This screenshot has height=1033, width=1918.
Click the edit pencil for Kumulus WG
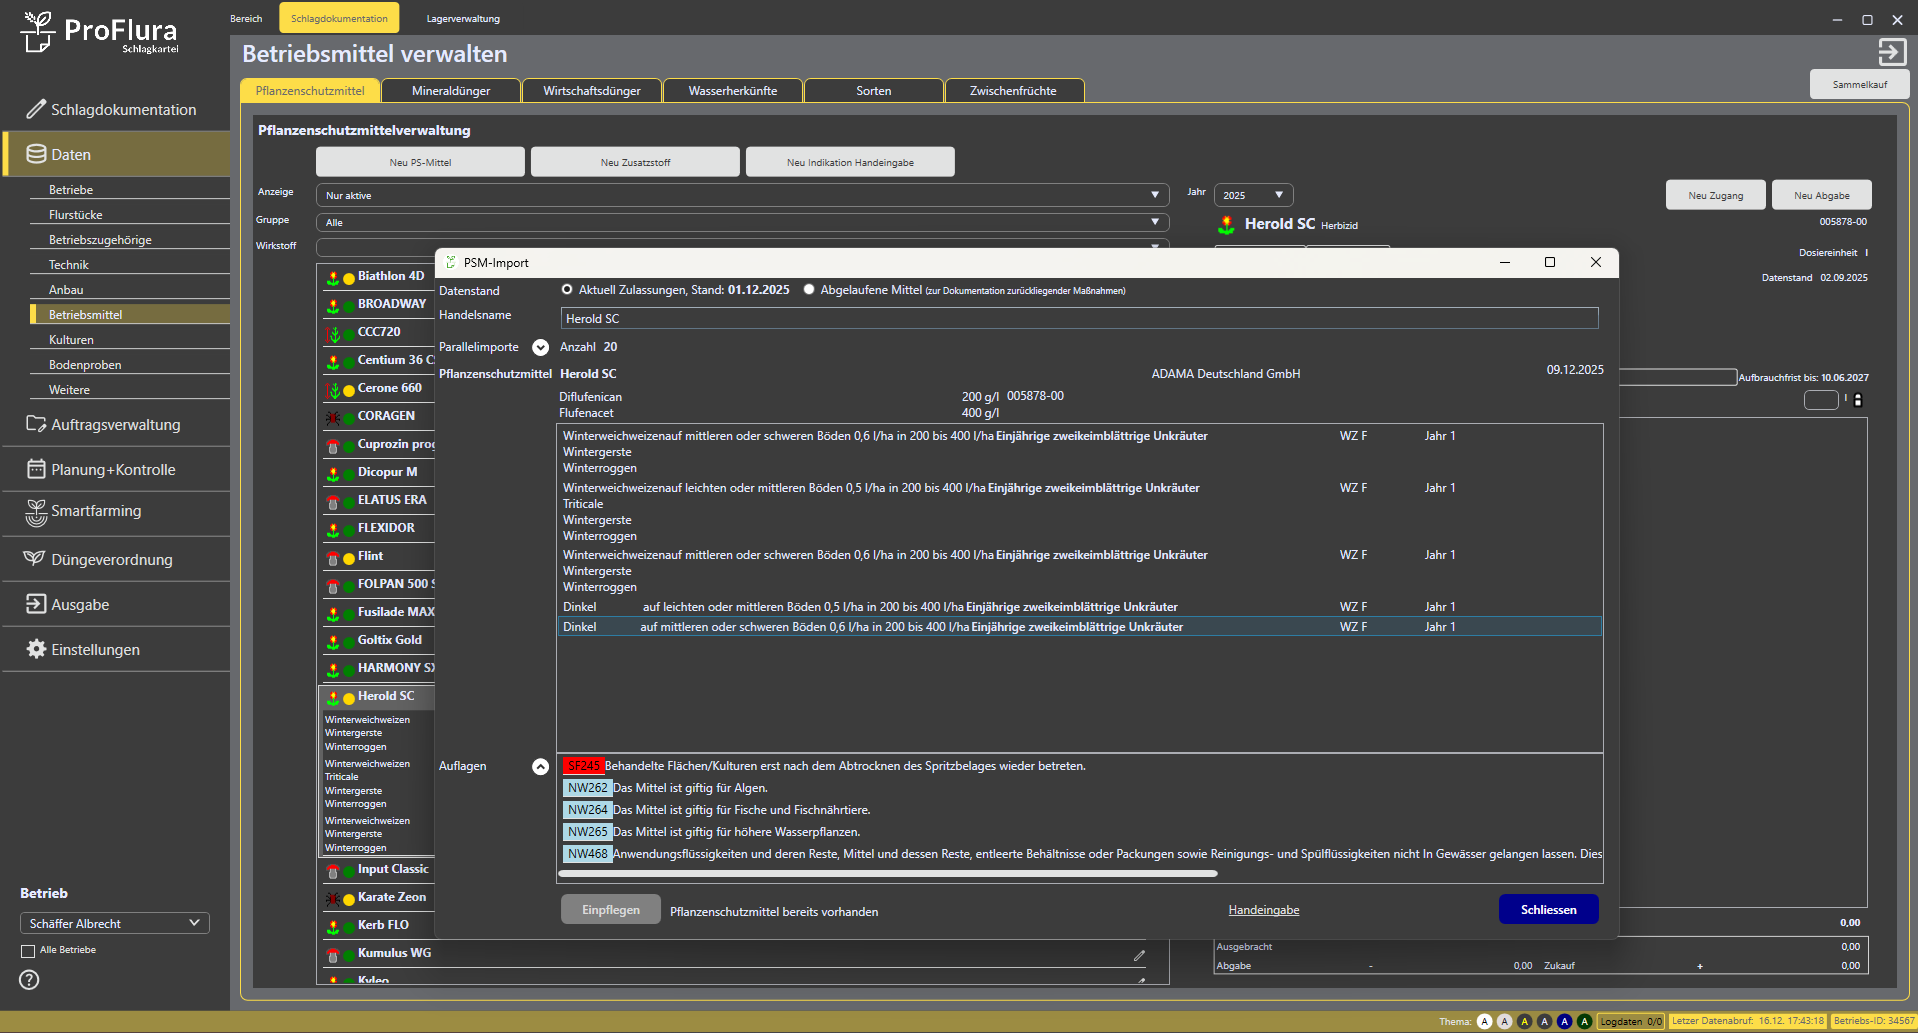(1139, 955)
